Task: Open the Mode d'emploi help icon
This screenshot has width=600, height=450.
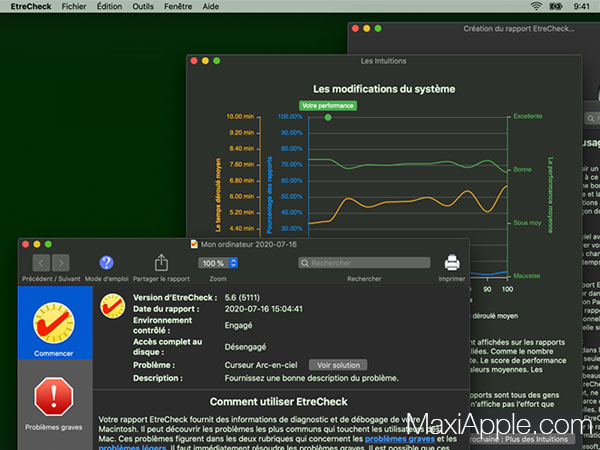Action: point(106,263)
